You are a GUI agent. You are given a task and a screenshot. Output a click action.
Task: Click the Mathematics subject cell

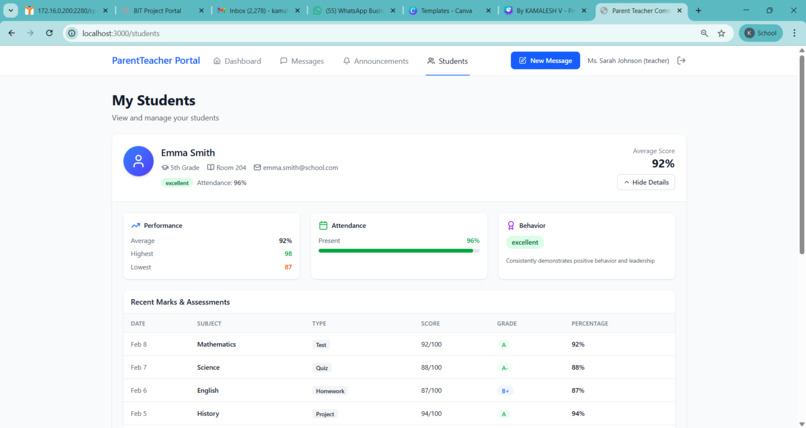pos(216,344)
